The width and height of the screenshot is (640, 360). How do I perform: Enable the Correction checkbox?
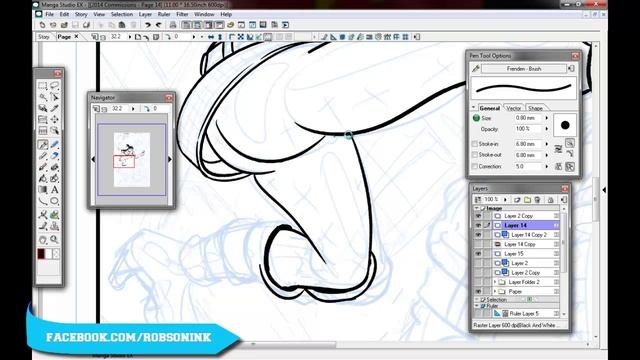[474, 167]
